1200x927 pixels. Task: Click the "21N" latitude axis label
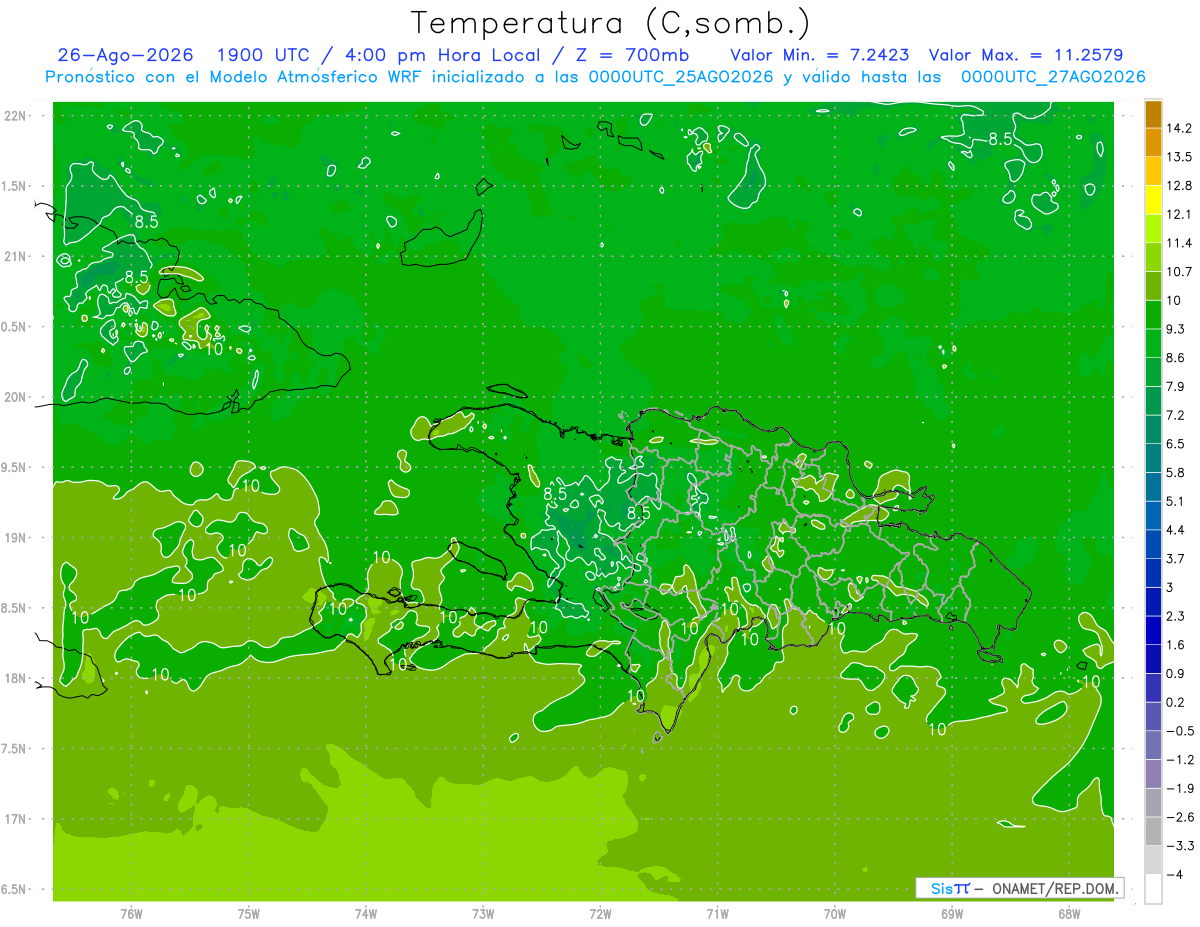click(x=16, y=256)
